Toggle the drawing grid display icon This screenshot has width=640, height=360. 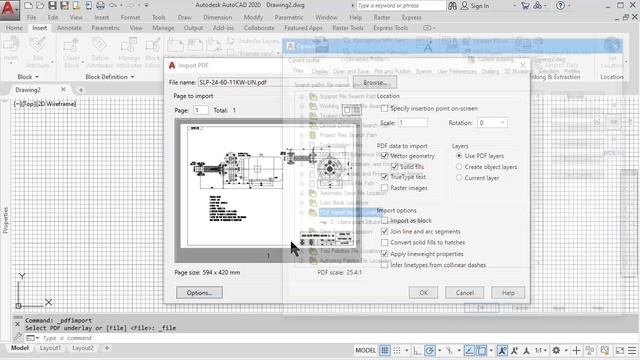384,350
